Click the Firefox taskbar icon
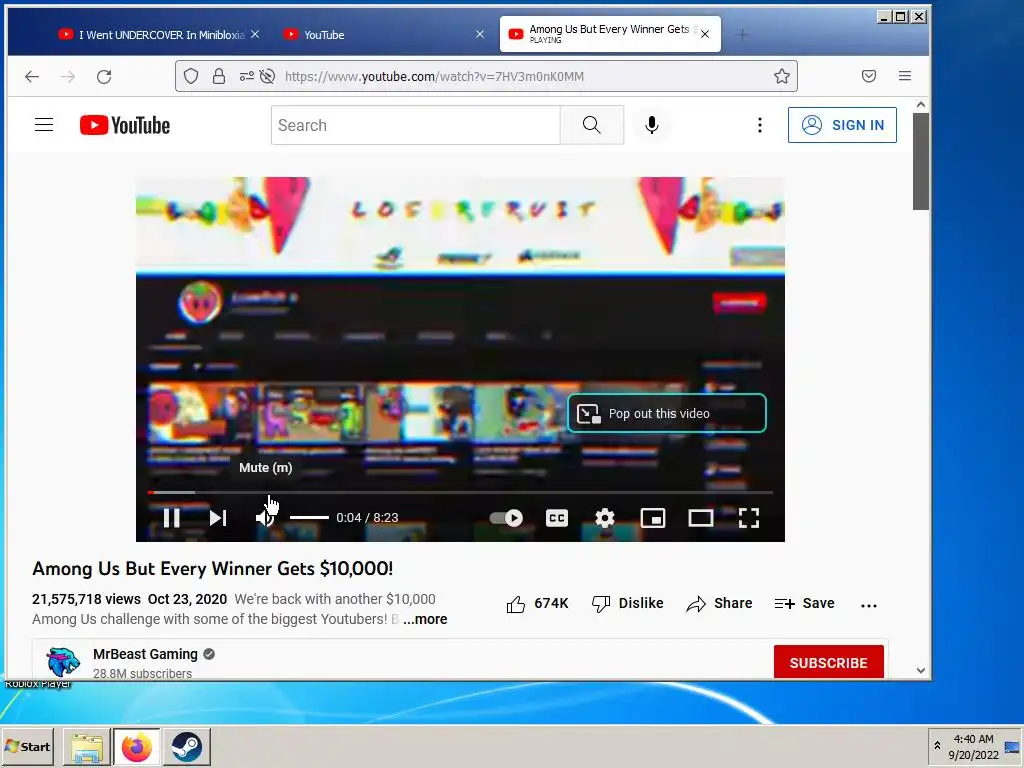Viewport: 1024px width, 768px height. coord(136,746)
